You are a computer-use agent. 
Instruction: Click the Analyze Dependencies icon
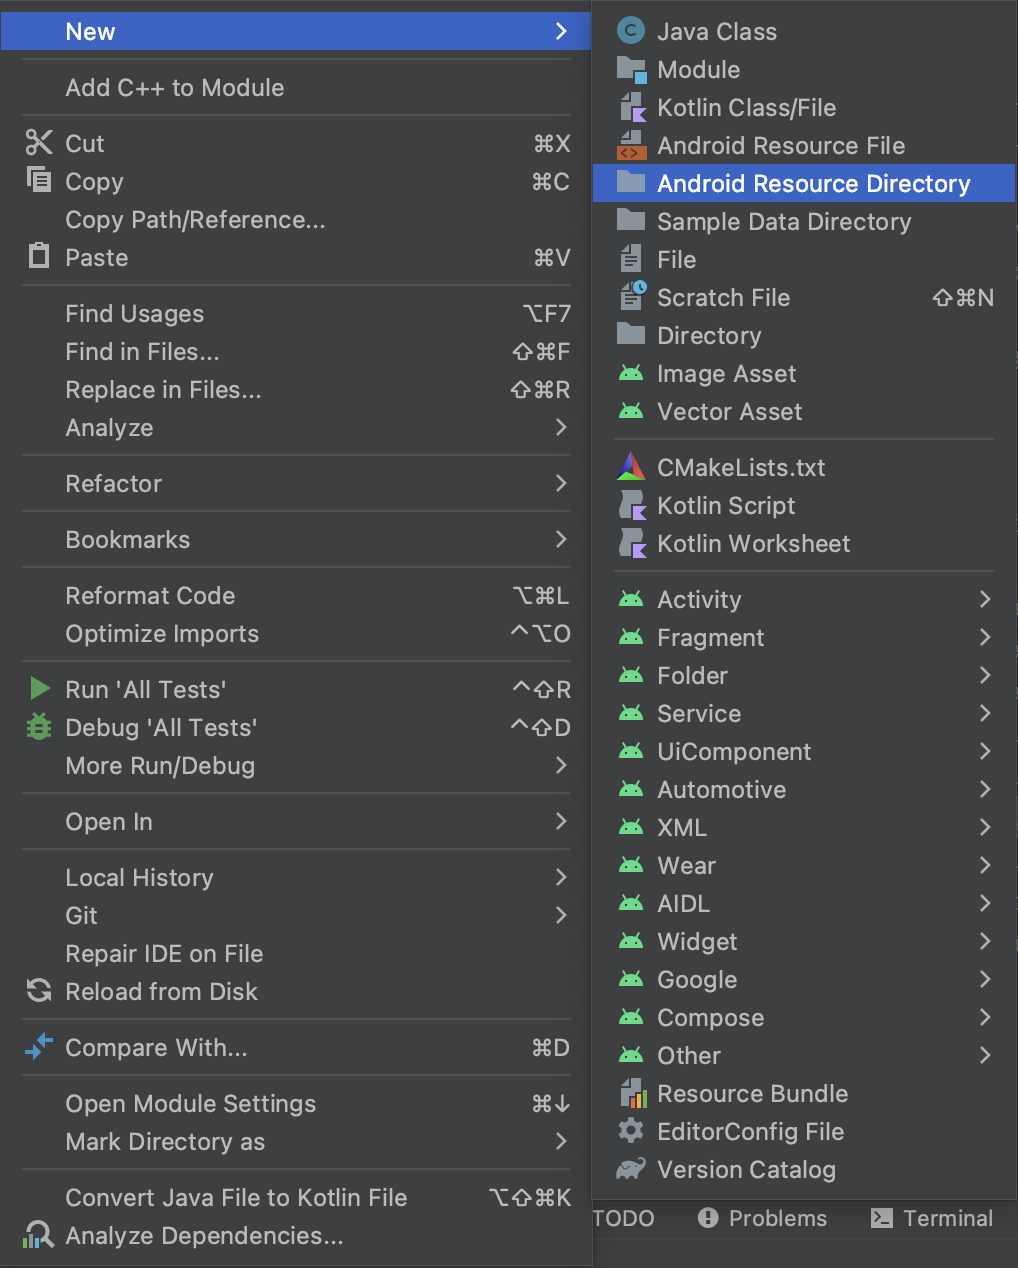(x=39, y=1235)
